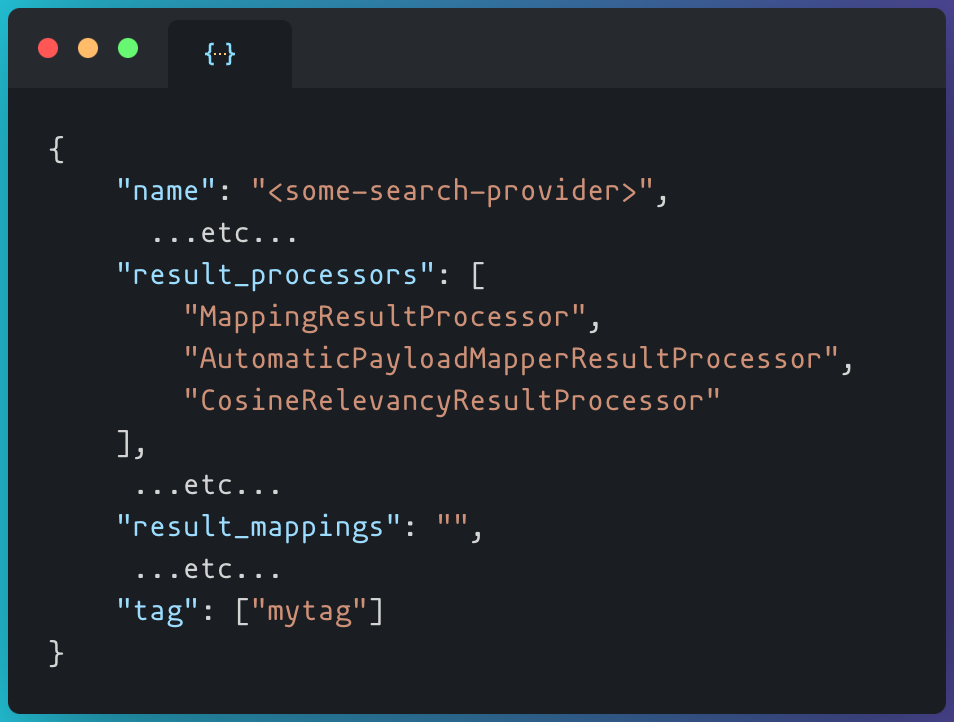
Task: Click "MappingResultProcessor" string
Action: [x=385, y=318]
